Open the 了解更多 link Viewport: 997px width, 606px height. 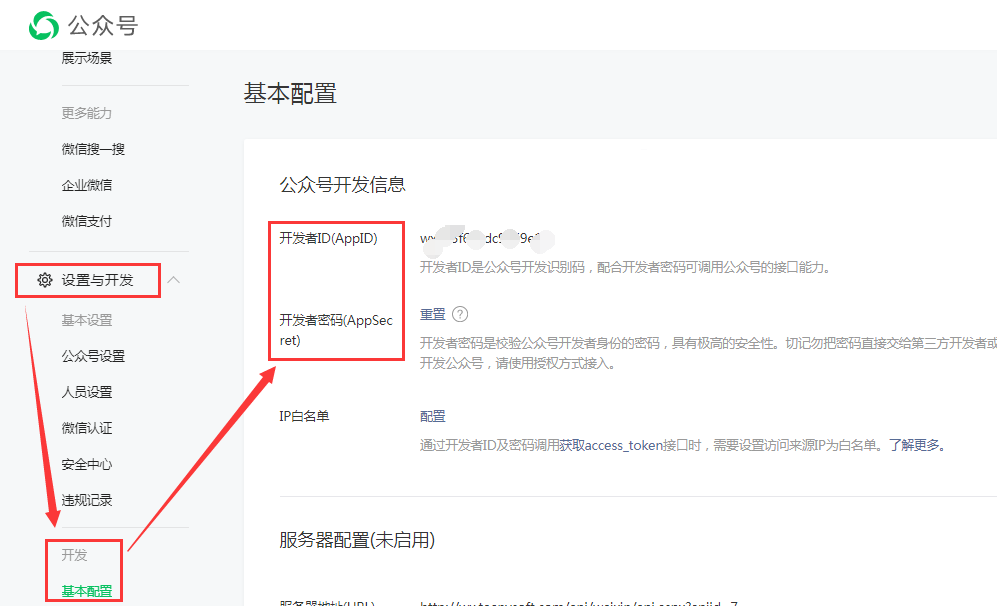[x=916, y=445]
